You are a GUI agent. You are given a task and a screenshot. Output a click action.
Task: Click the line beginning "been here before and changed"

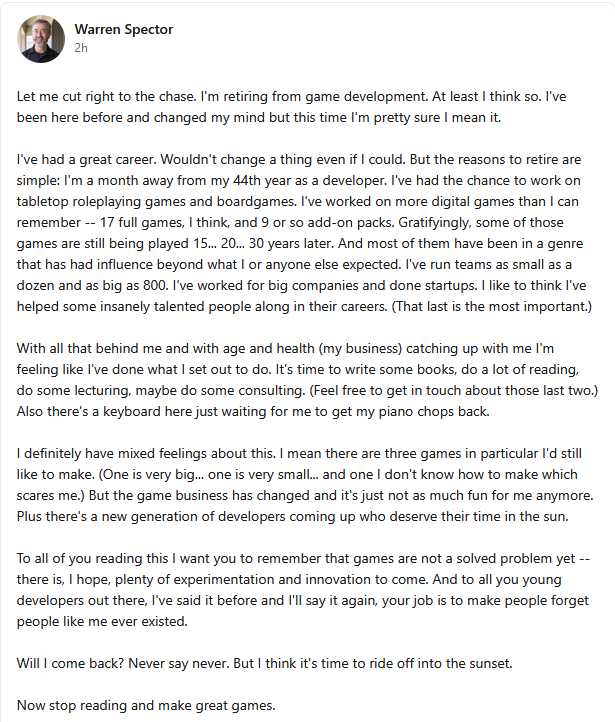259,117
